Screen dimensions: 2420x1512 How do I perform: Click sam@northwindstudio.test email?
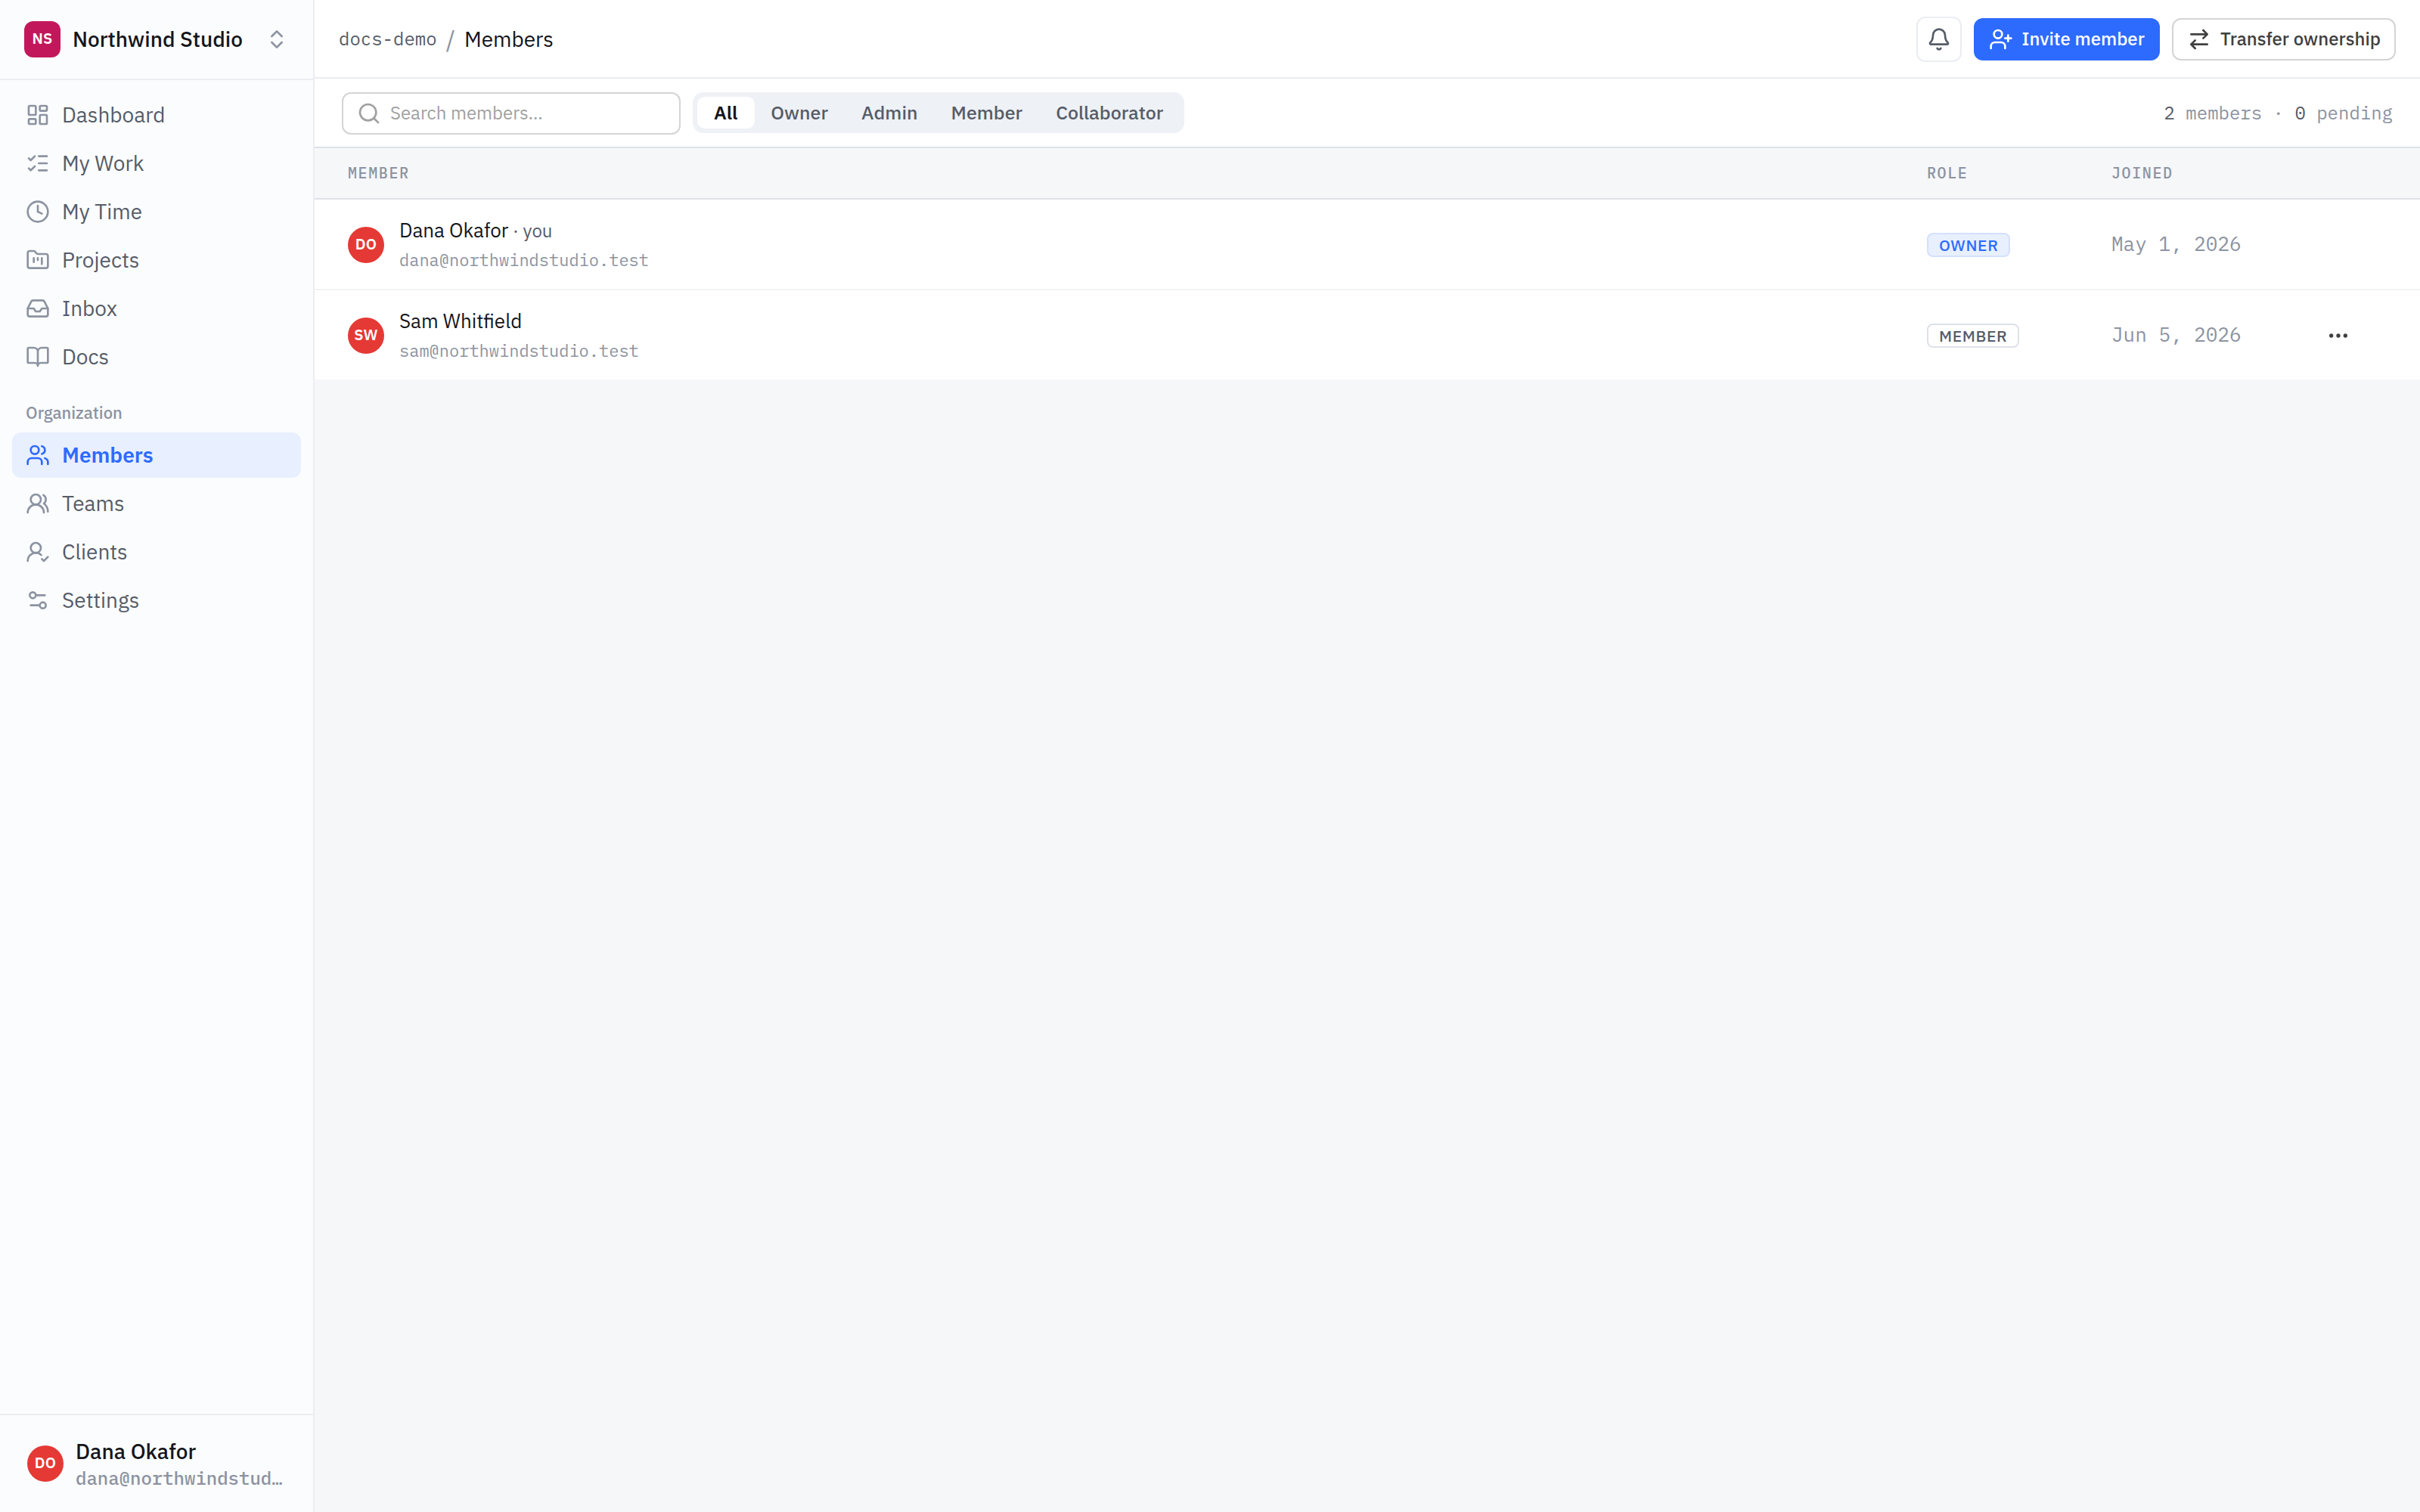pyautogui.click(x=519, y=351)
